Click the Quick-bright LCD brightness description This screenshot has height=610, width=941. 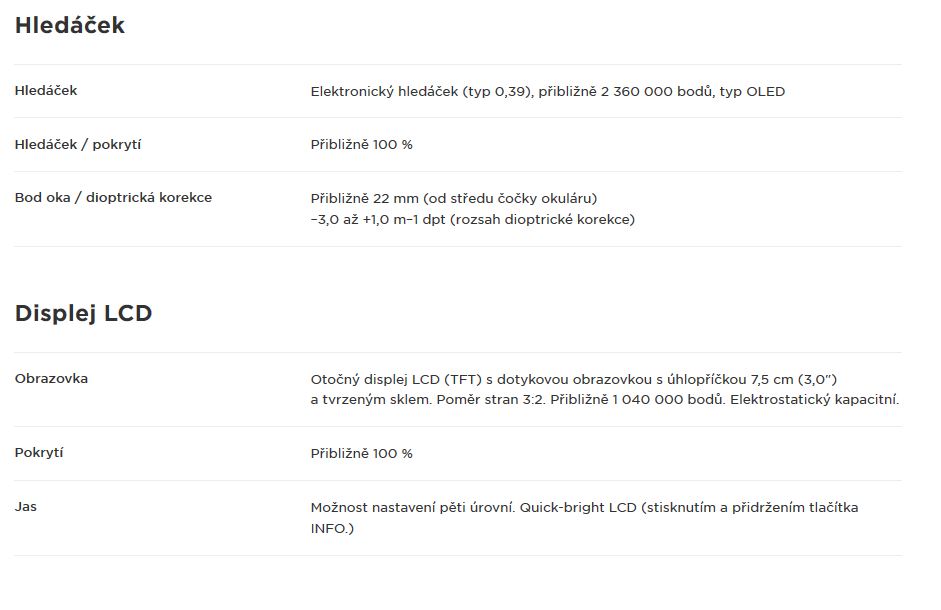(x=585, y=508)
